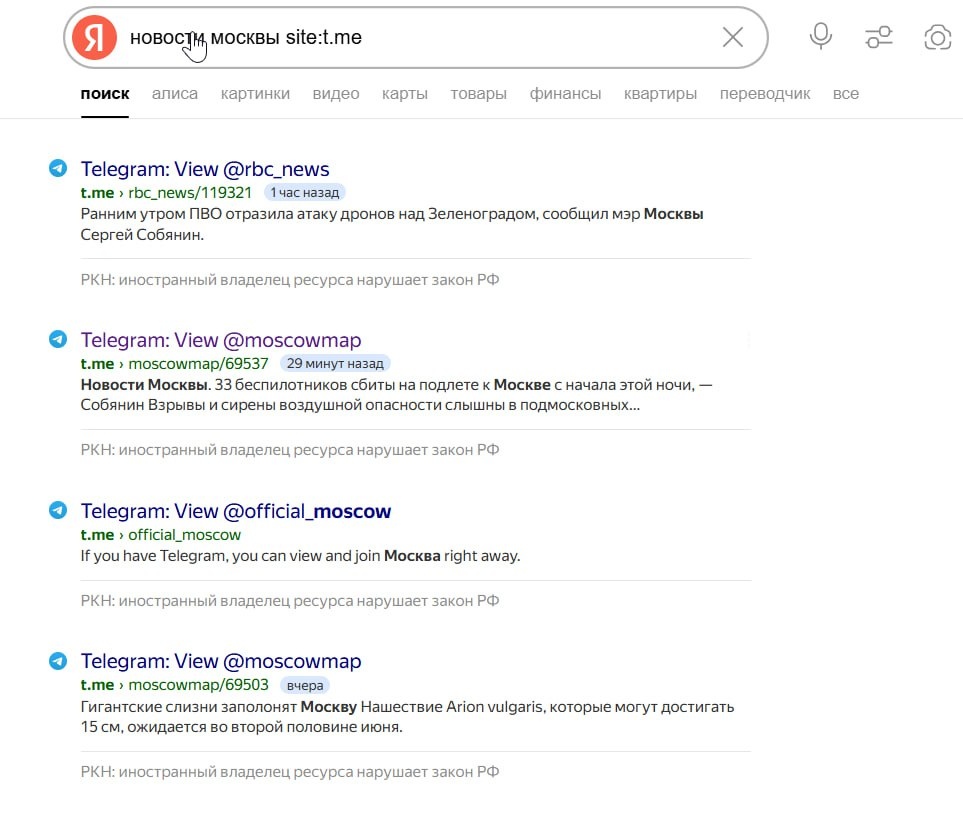Click РКН notice under moscowmap/69537 result
The height and width of the screenshot is (827, 963).
(290, 450)
